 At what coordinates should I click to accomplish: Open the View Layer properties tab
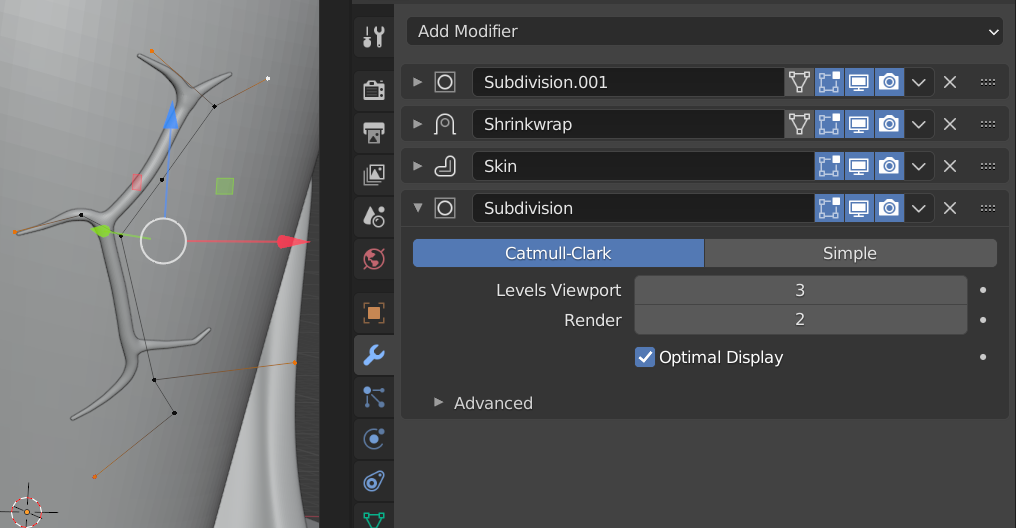[374, 174]
